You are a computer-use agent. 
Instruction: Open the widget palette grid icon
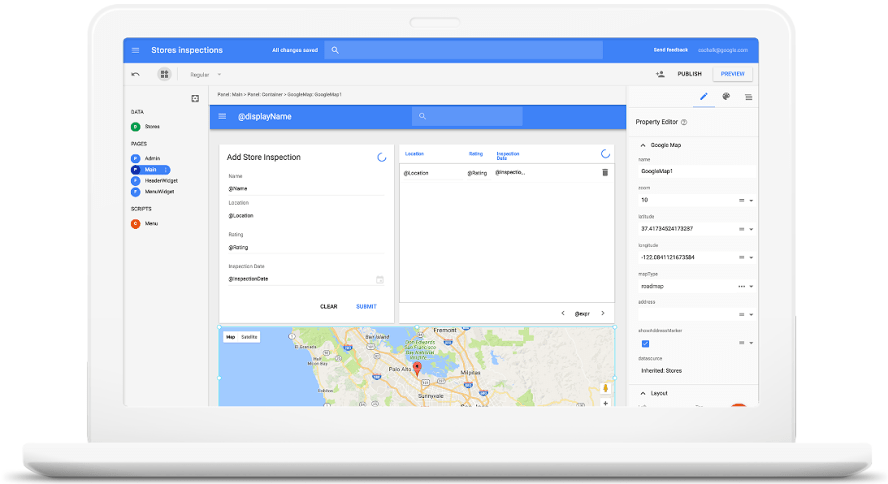click(x=164, y=74)
